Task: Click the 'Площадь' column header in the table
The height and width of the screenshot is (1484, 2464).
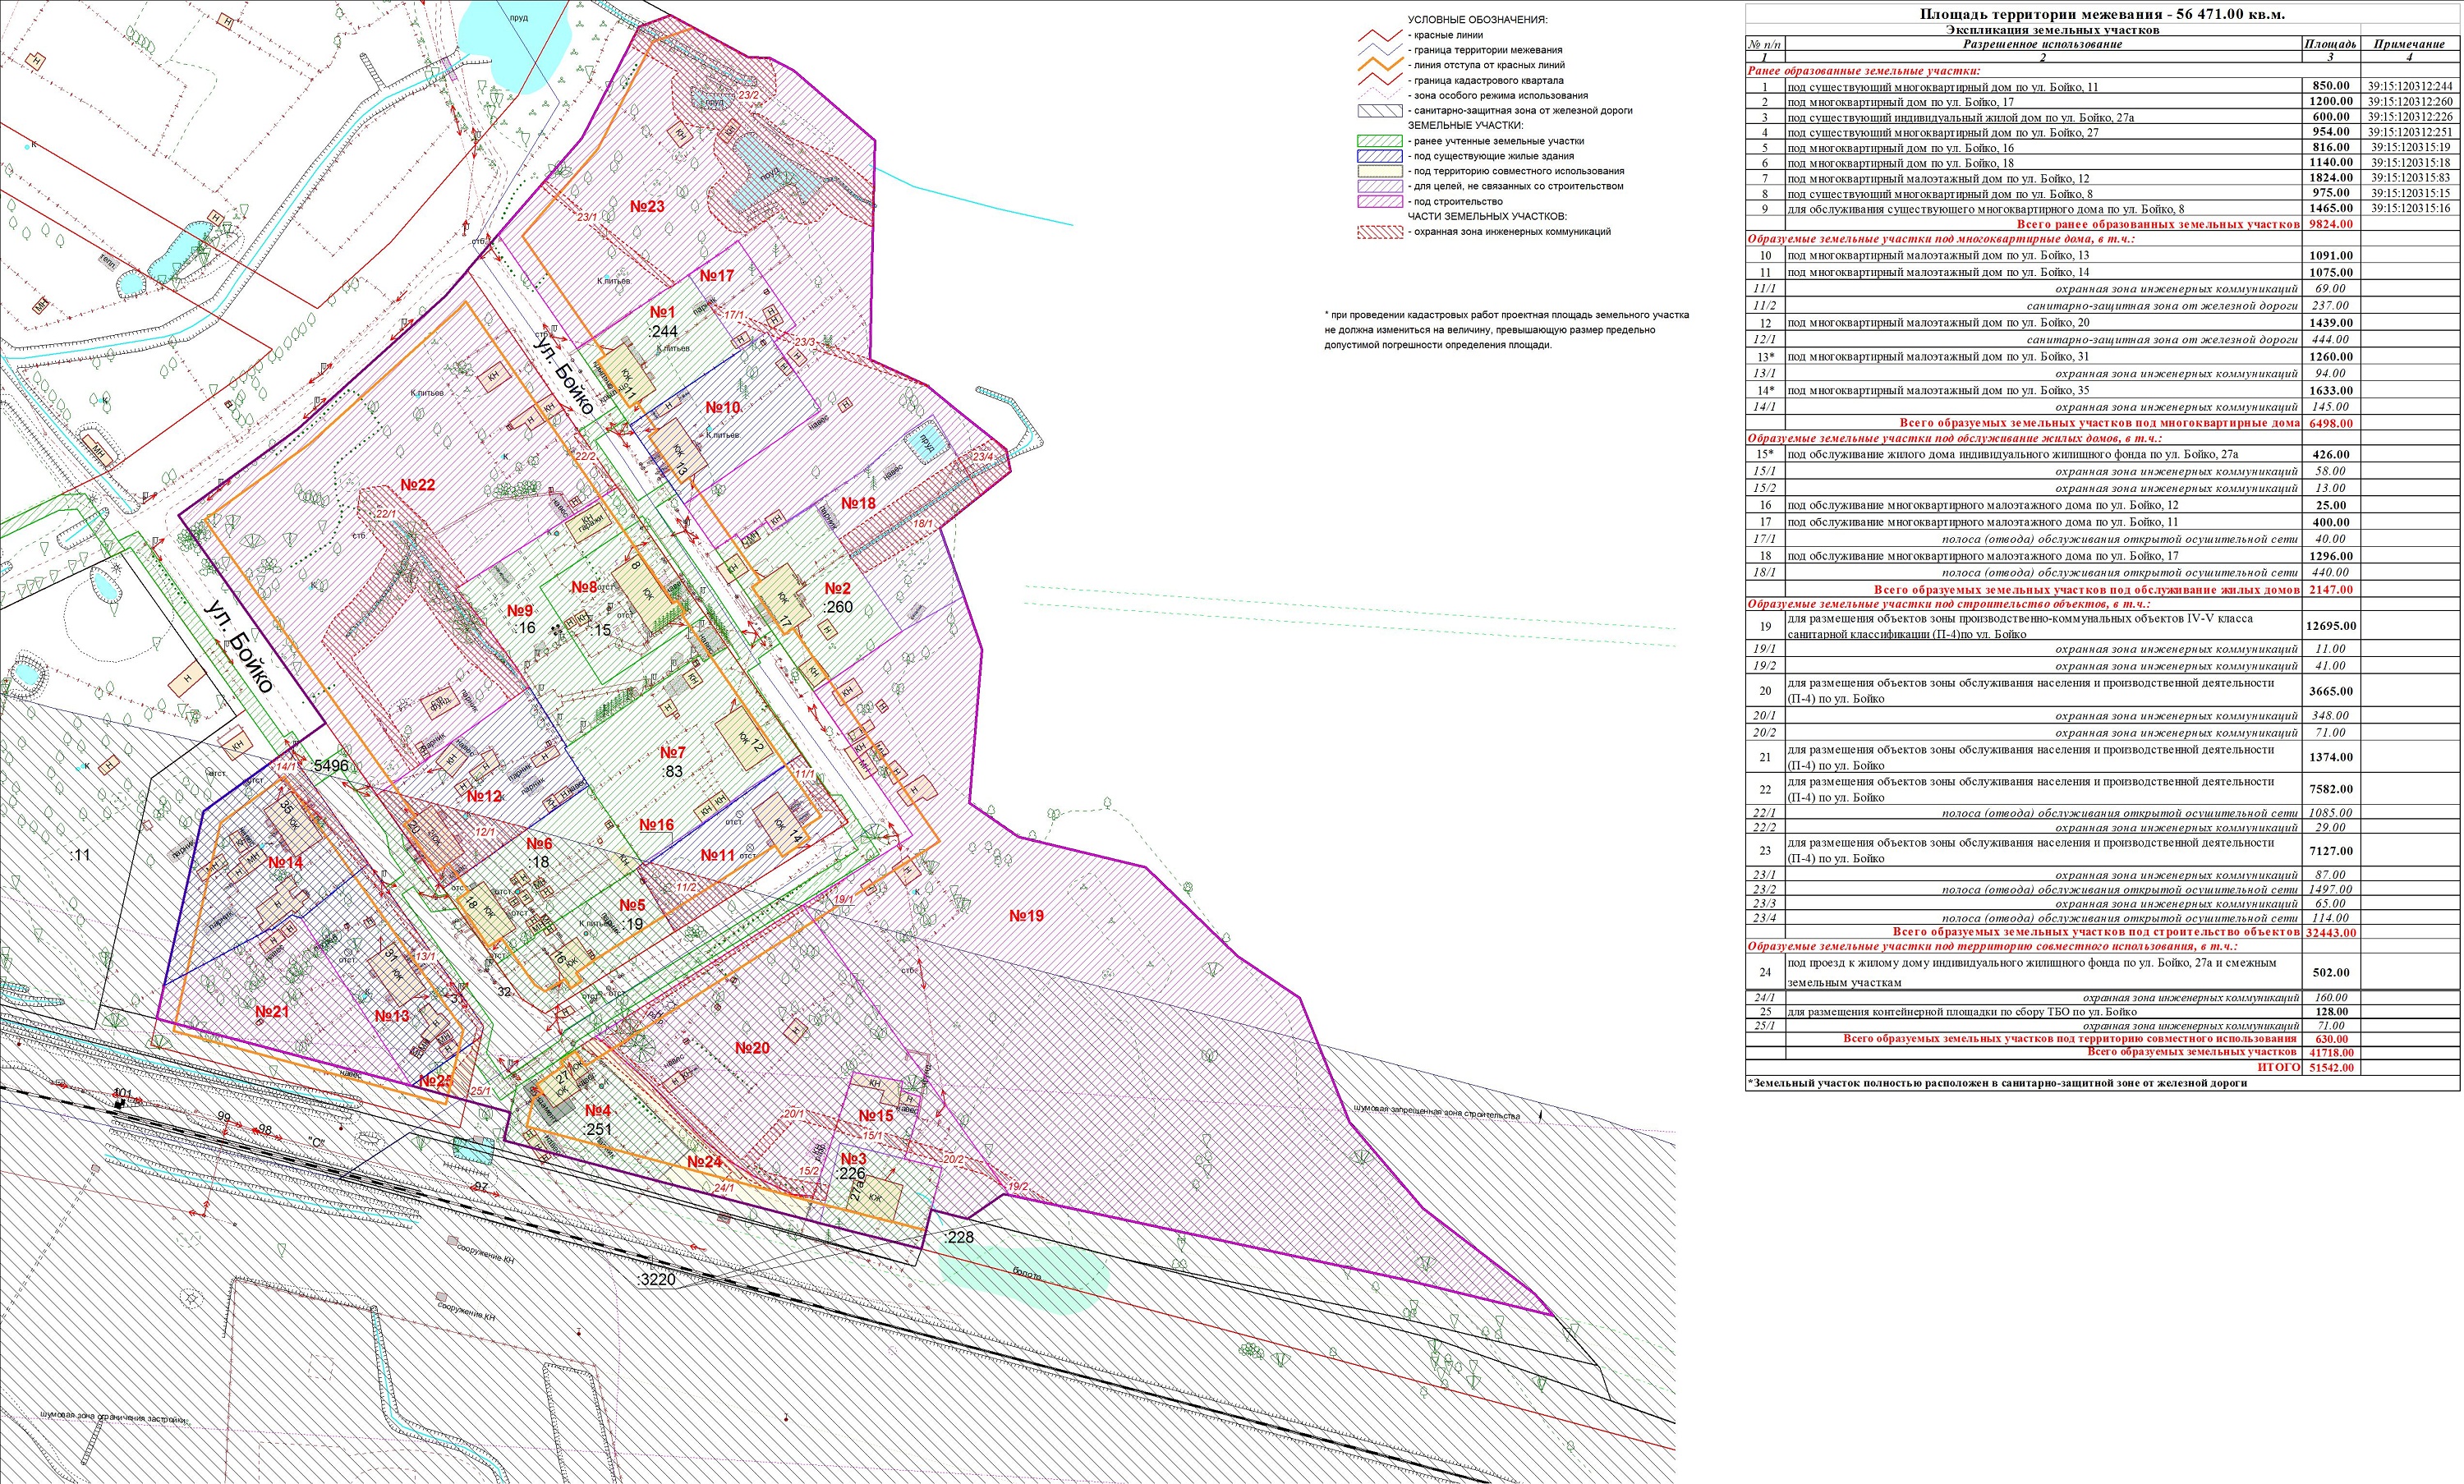Action: 2330,44
